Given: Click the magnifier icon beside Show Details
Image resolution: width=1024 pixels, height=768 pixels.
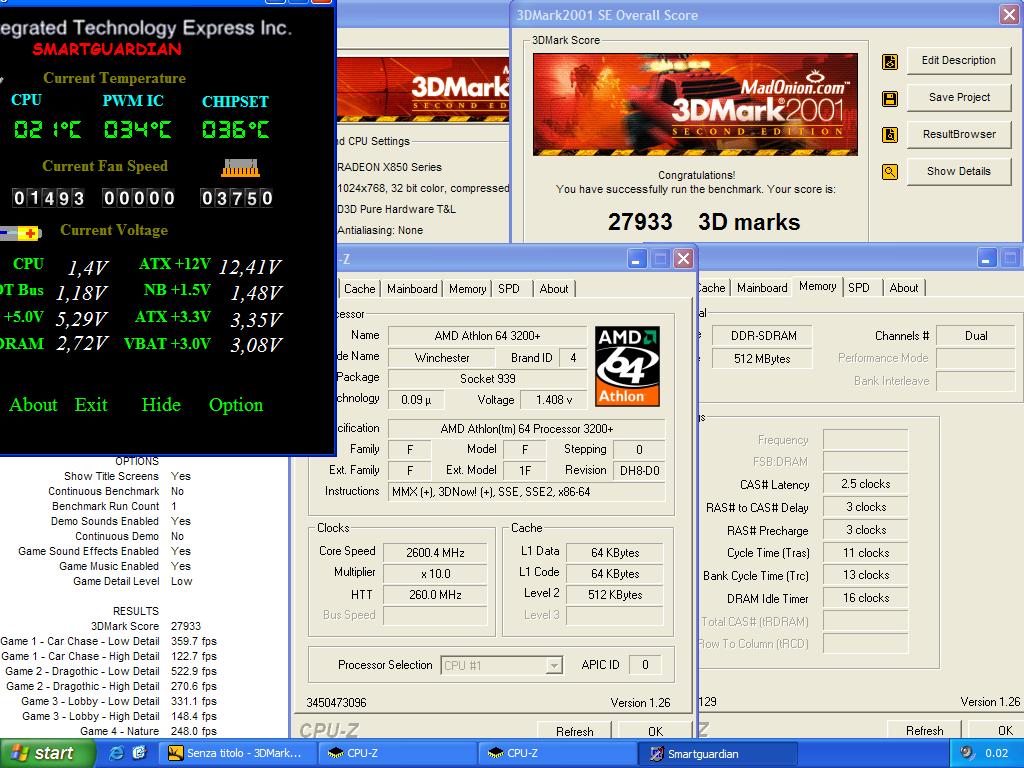Looking at the screenshot, I should (x=889, y=172).
